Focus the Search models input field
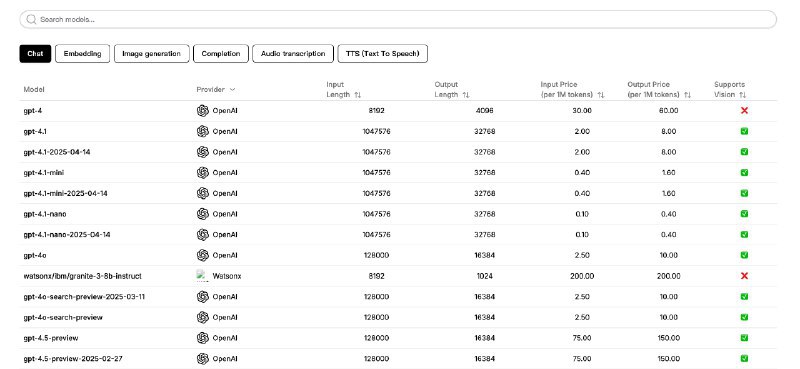 click(398, 19)
